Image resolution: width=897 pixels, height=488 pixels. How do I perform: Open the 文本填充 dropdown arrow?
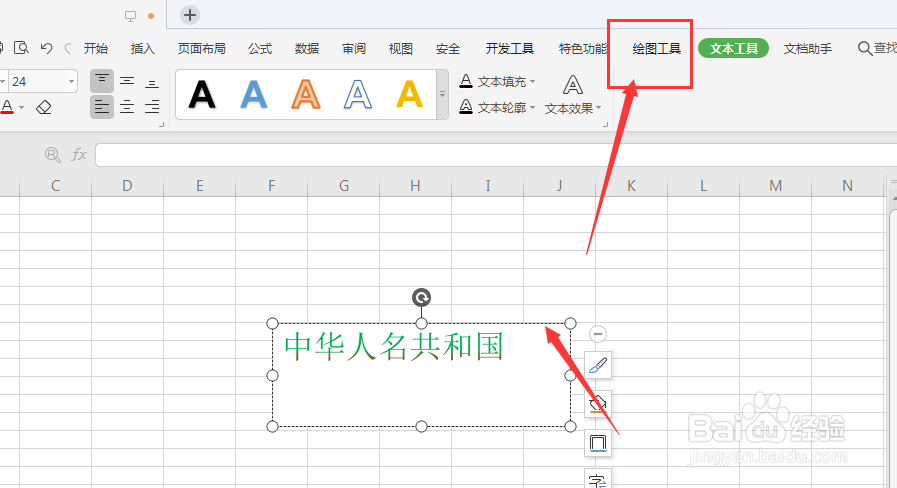(x=533, y=81)
